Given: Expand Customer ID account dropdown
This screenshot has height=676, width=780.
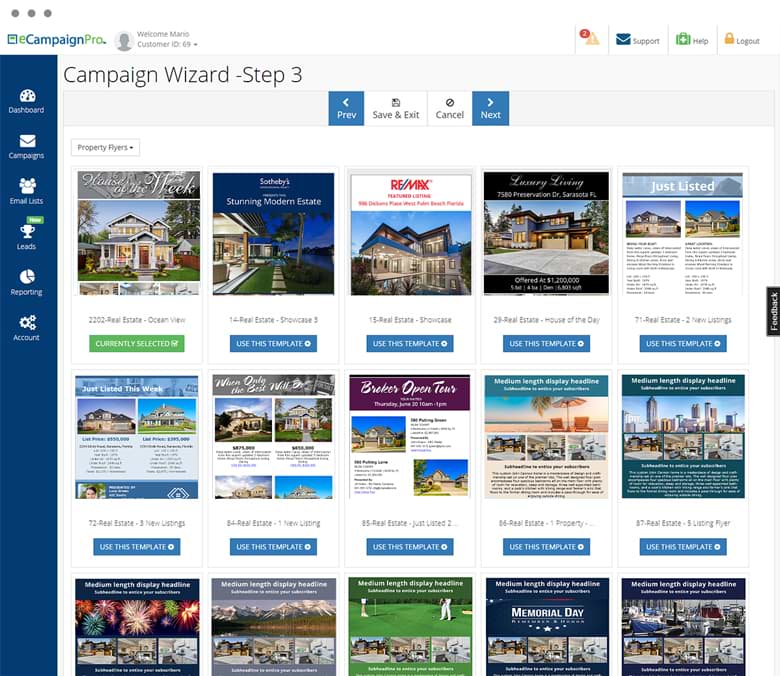Looking at the screenshot, I should (167, 44).
